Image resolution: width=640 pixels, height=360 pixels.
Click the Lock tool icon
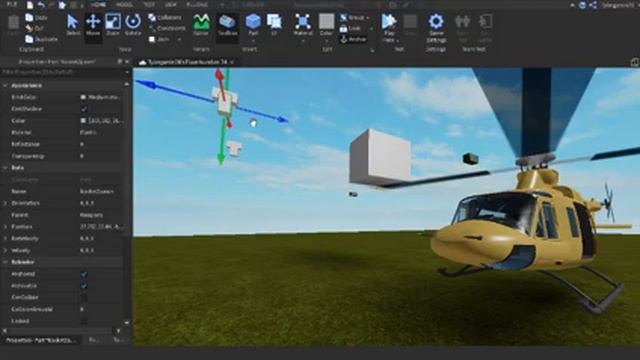344,28
